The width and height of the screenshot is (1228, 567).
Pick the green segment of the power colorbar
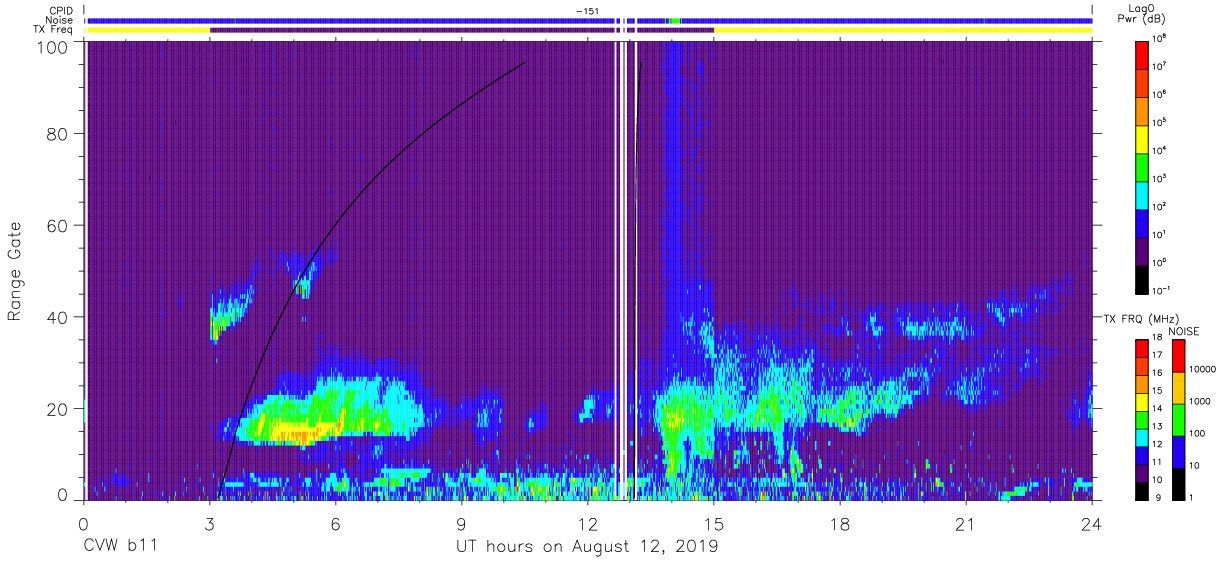click(x=1142, y=167)
